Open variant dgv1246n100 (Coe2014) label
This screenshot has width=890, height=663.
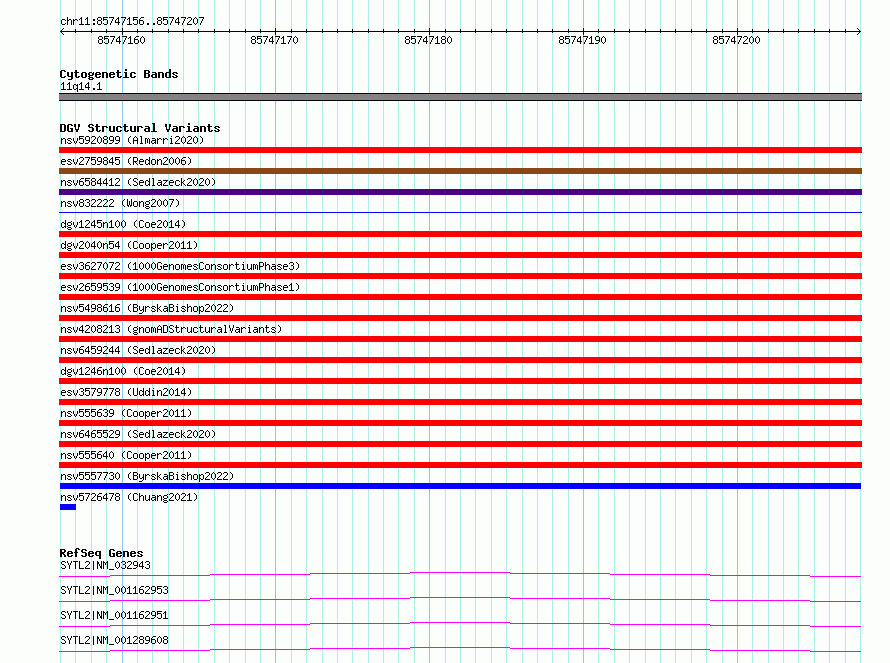click(x=123, y=371)
